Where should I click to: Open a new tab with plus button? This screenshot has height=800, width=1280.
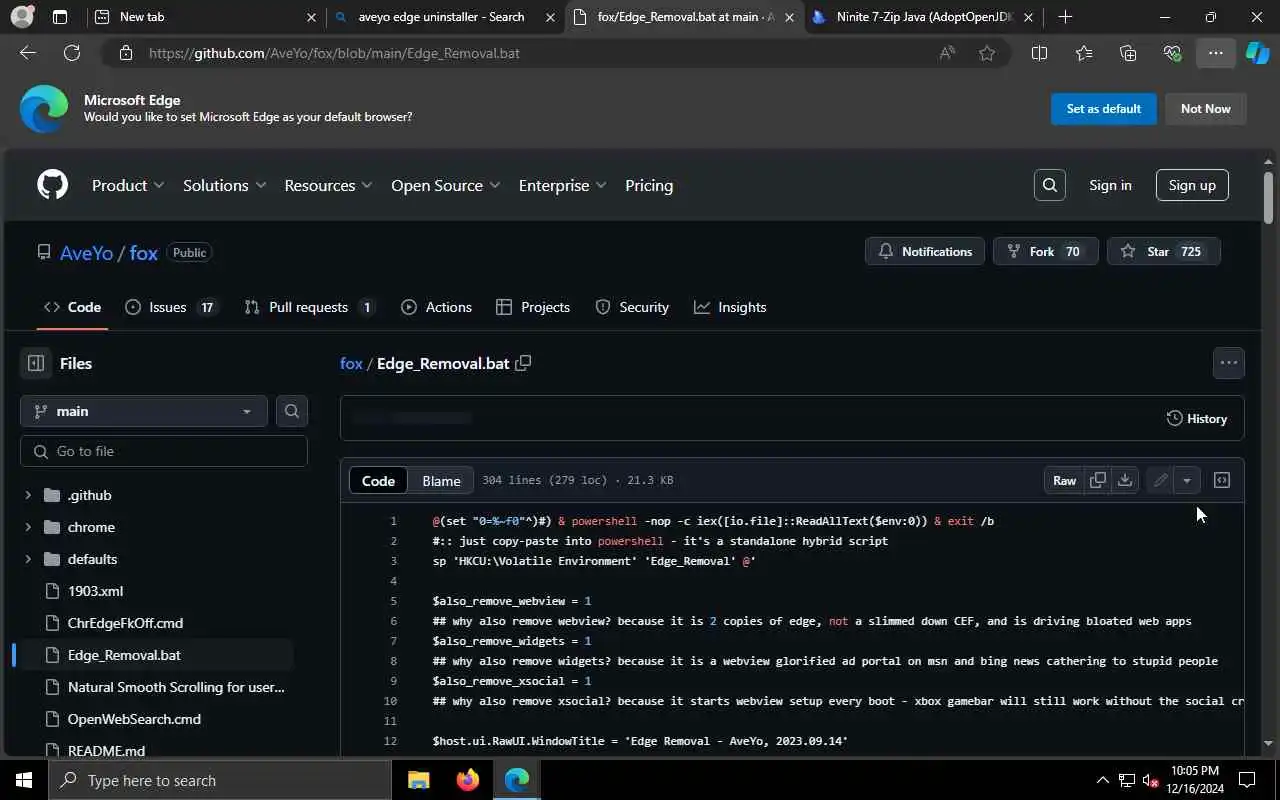coord(1065,17)
